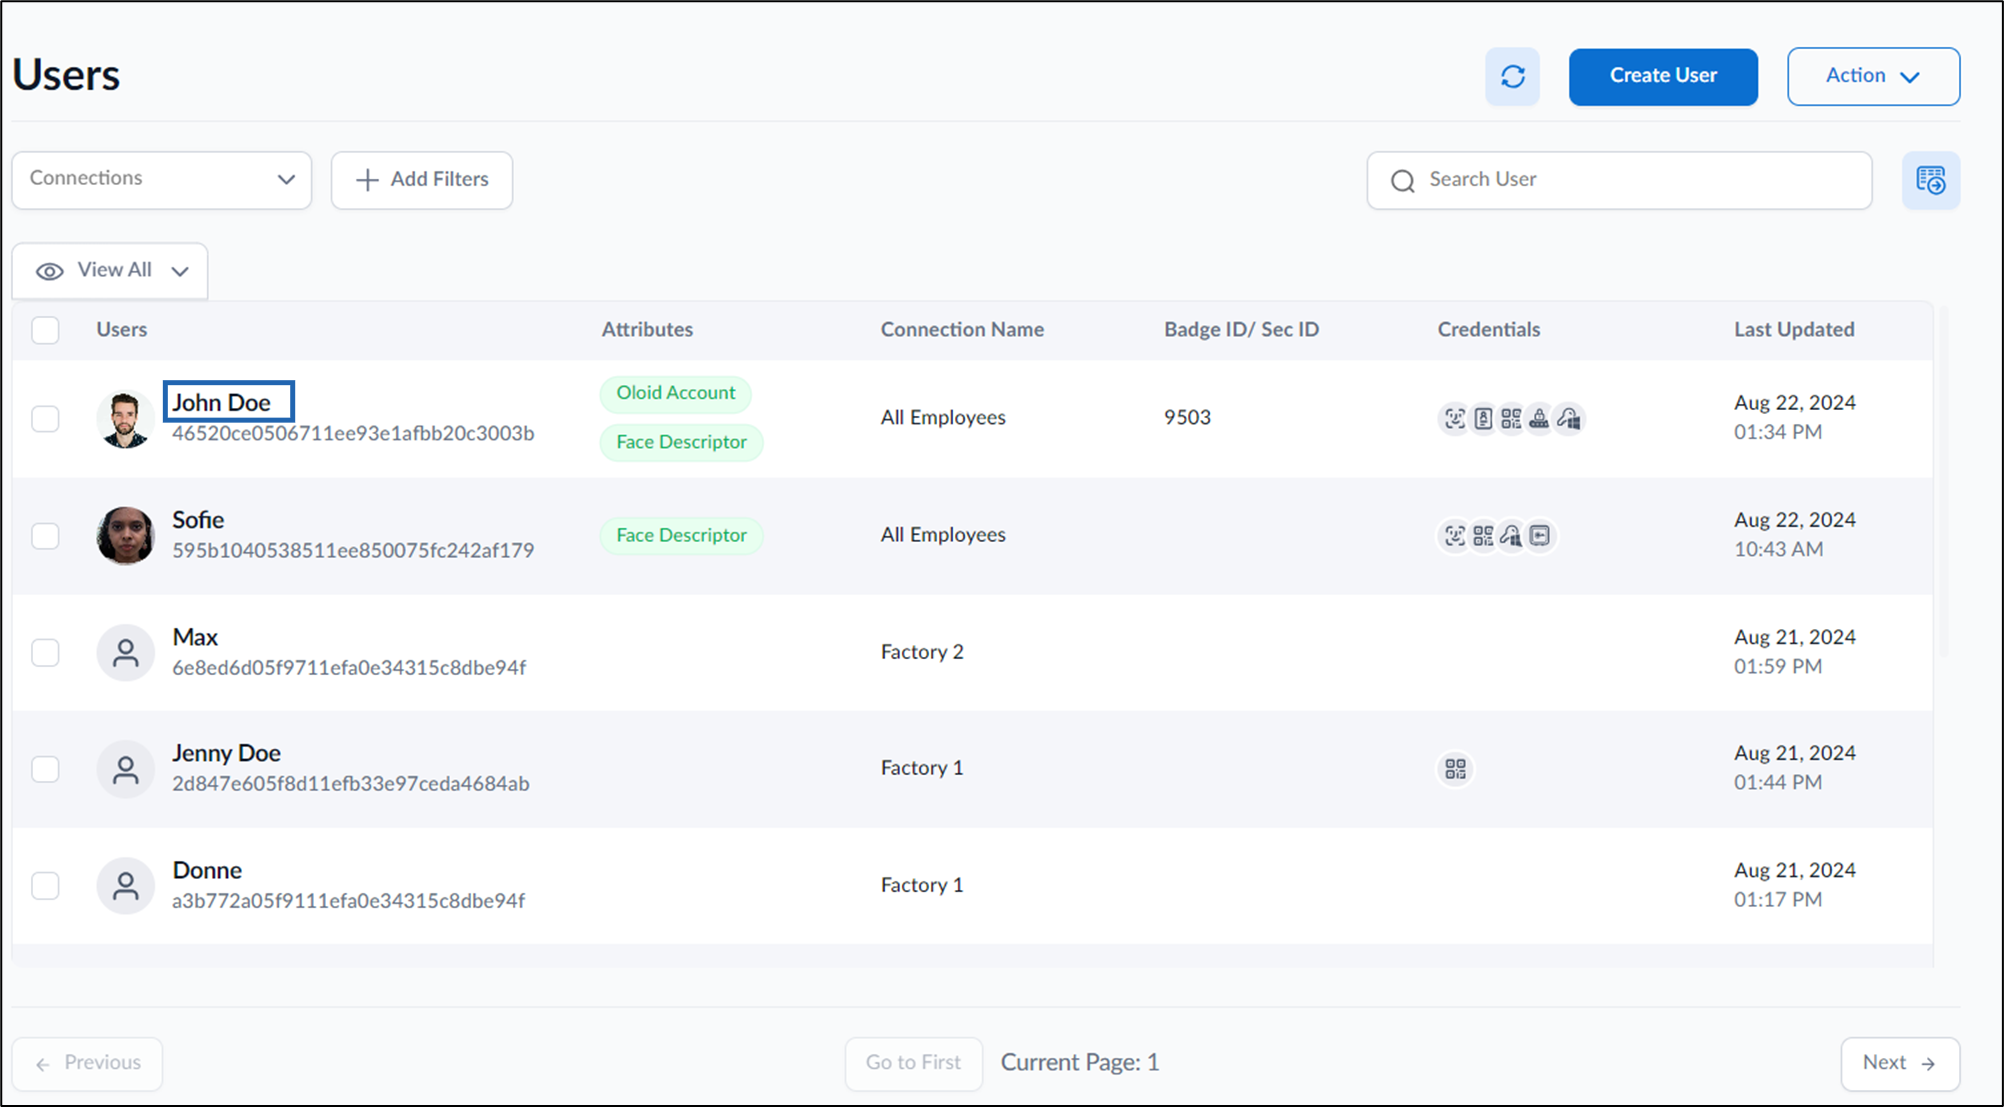
Task: Click the Last Updated column header
Action: 1794,329
